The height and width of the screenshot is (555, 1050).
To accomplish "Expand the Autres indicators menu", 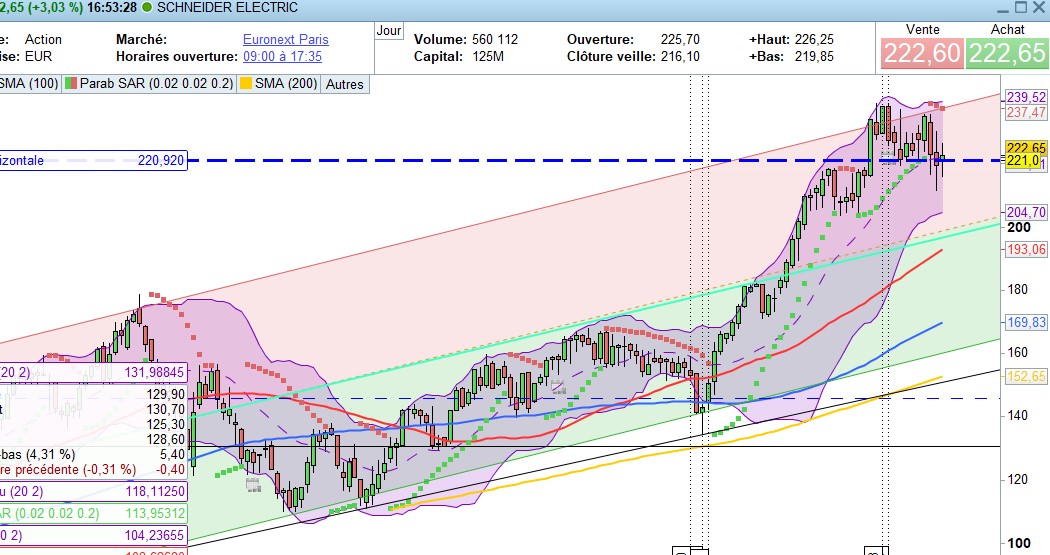I will point(345,84).
